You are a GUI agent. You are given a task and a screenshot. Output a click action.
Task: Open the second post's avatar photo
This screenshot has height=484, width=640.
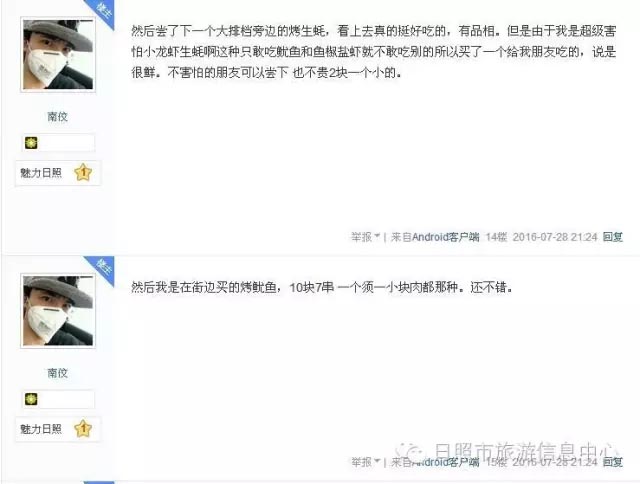(58, 311)
